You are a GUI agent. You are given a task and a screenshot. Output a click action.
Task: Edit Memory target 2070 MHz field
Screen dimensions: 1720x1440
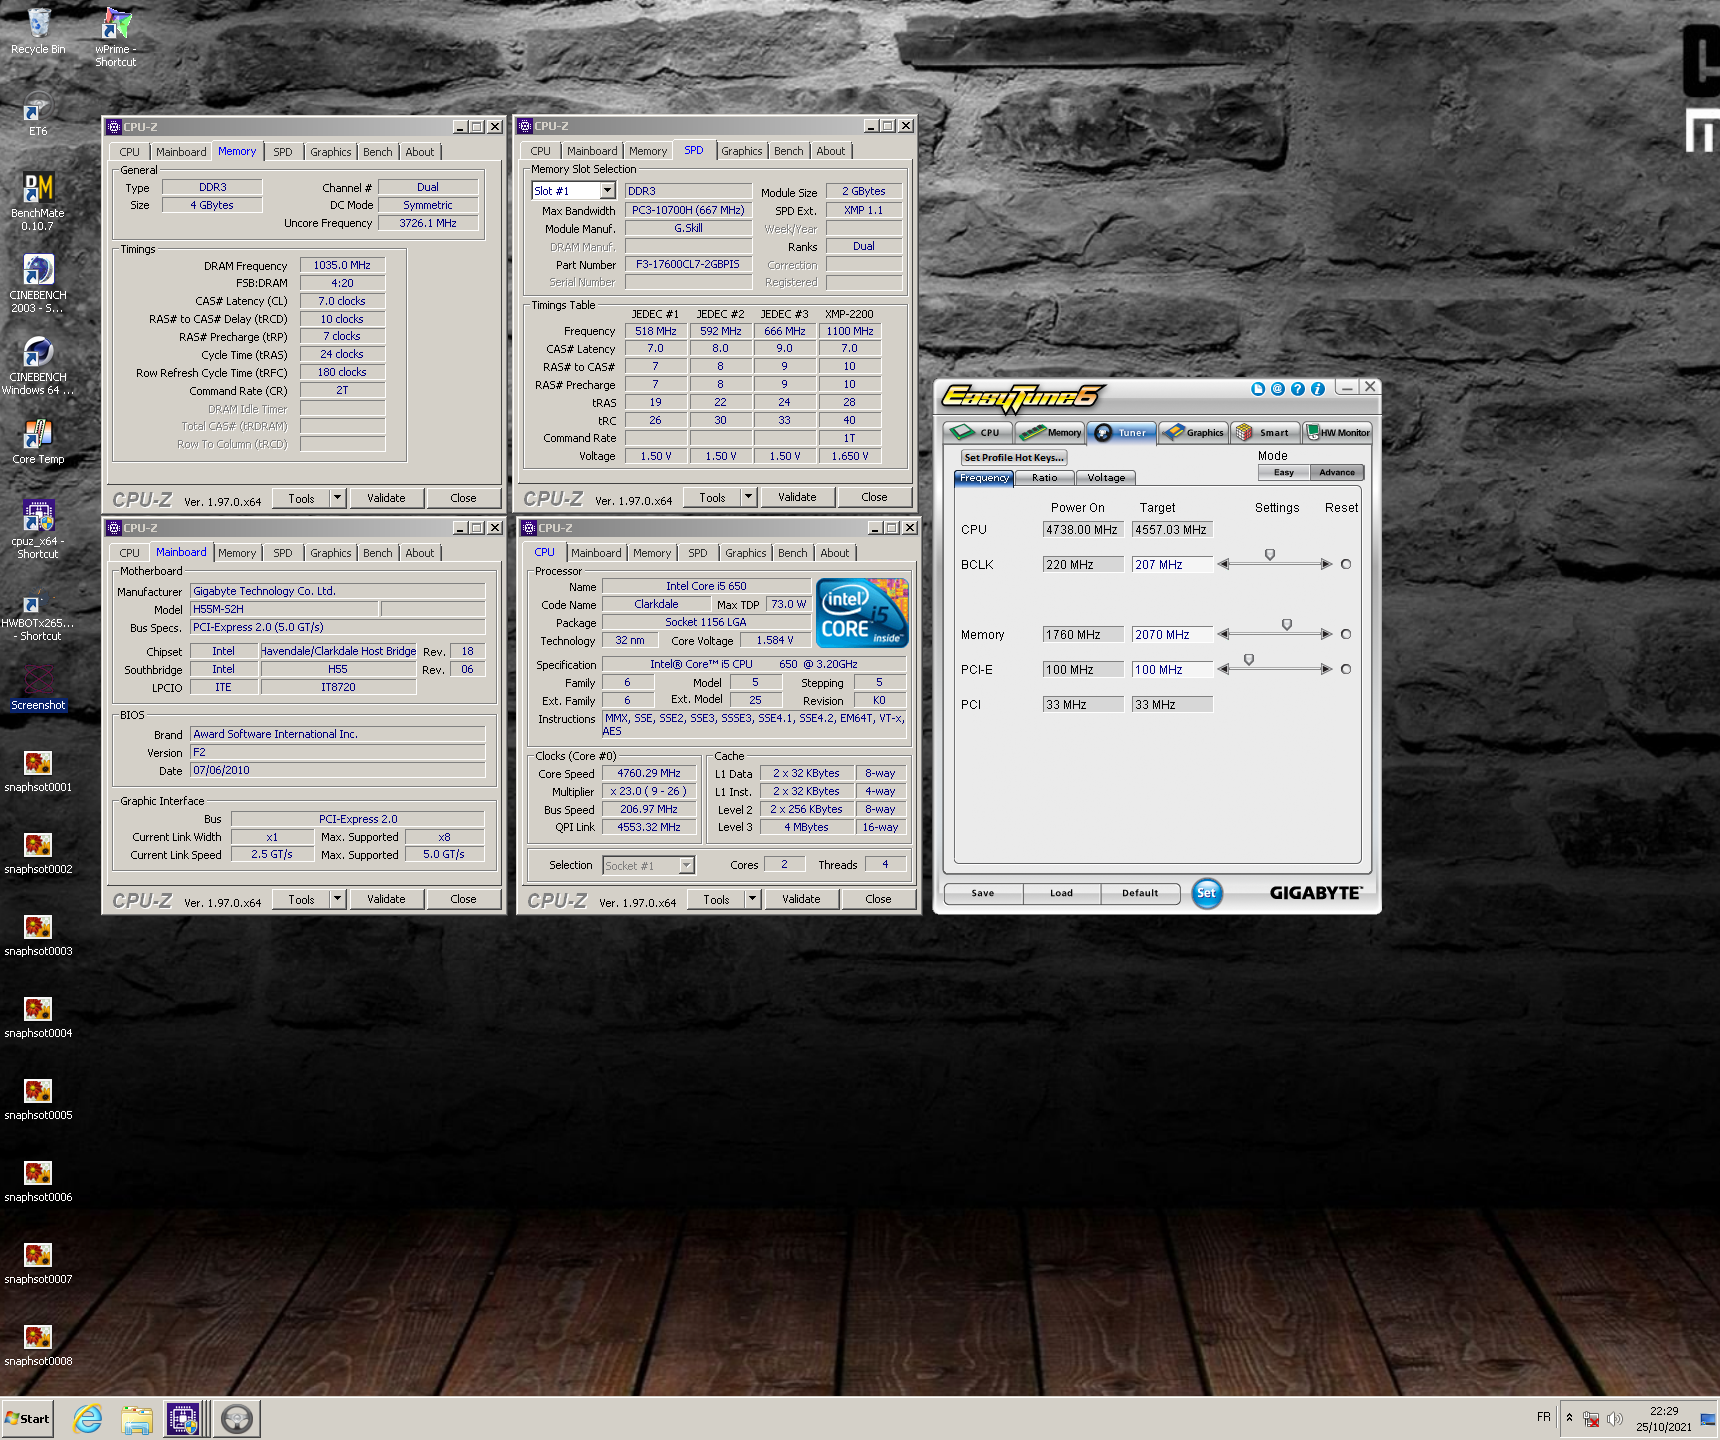point(1172,635)
